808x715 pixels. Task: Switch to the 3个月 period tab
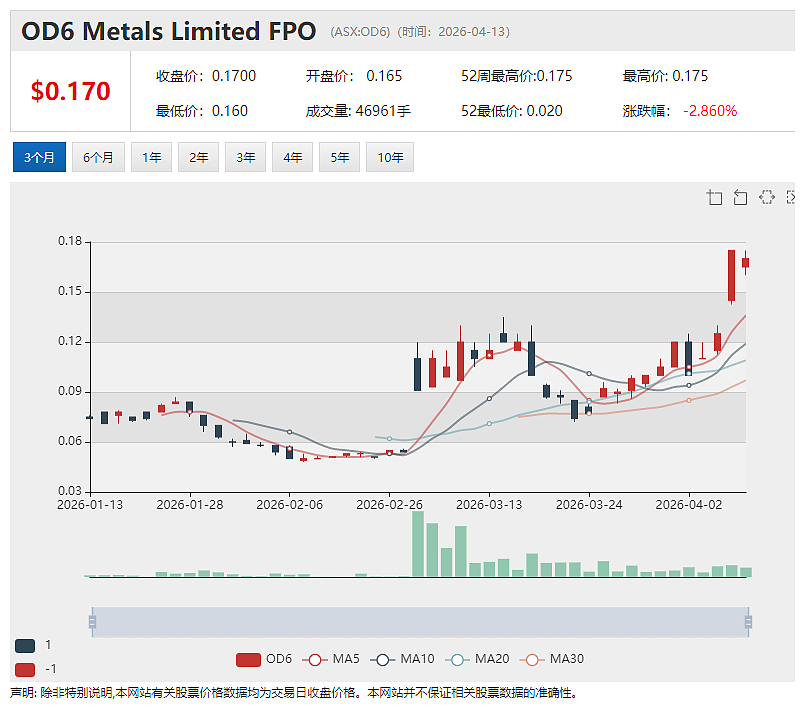point(39,157)
